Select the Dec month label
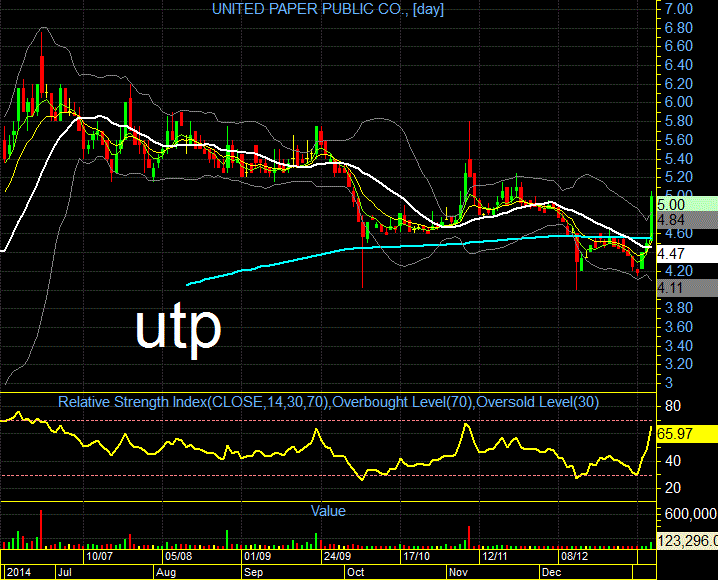This screenshot has height=580, width=718. (551, 572)
